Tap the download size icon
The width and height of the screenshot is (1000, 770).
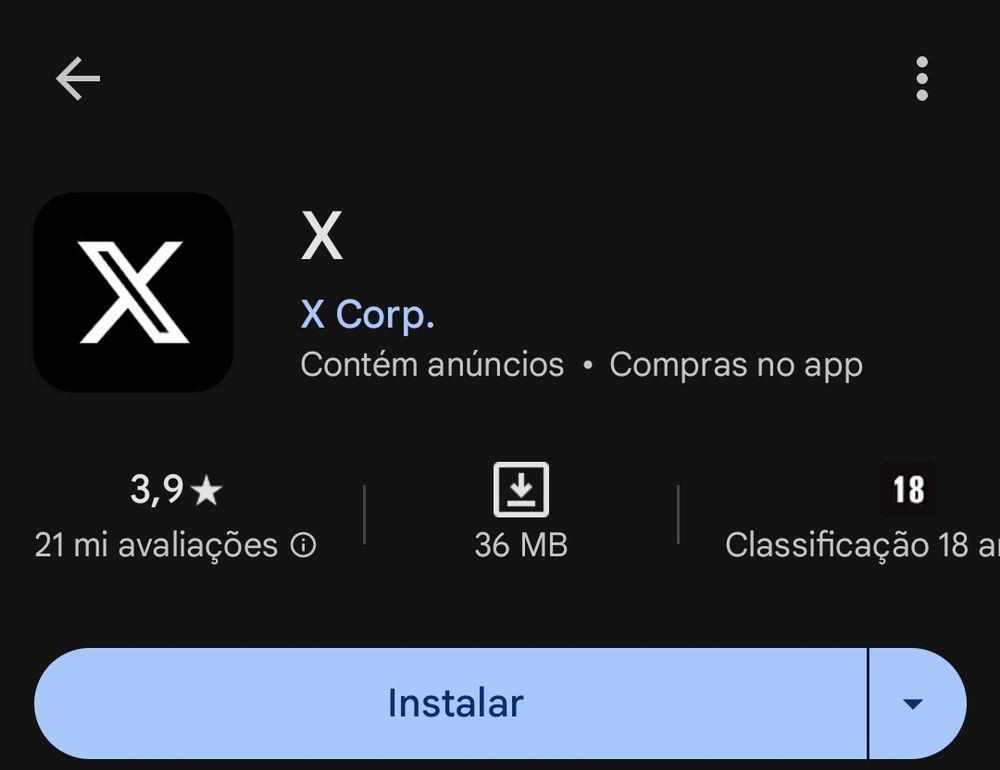pyautogui.click(x=521, y=489)
